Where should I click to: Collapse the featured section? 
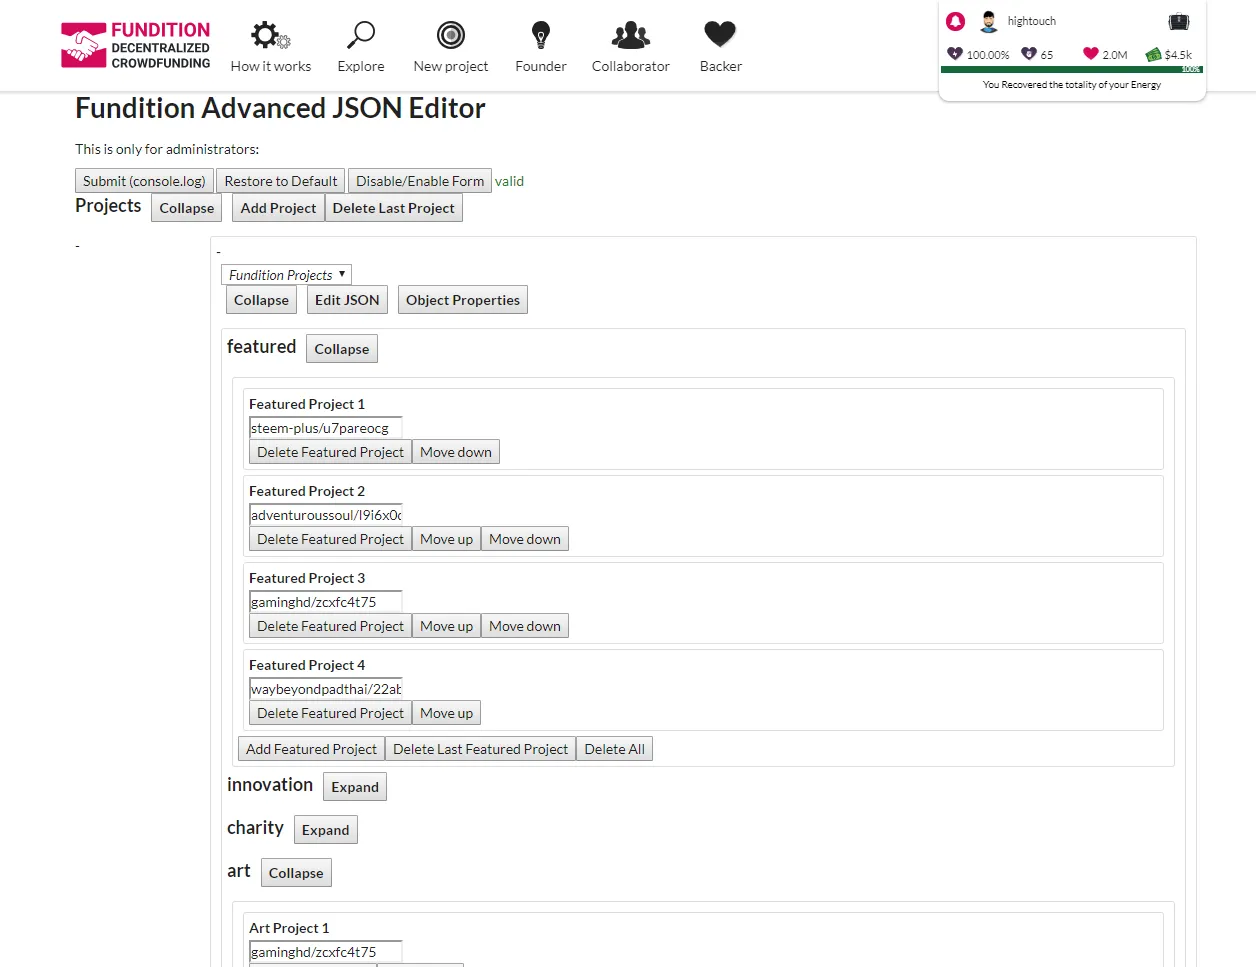(342, 349)
